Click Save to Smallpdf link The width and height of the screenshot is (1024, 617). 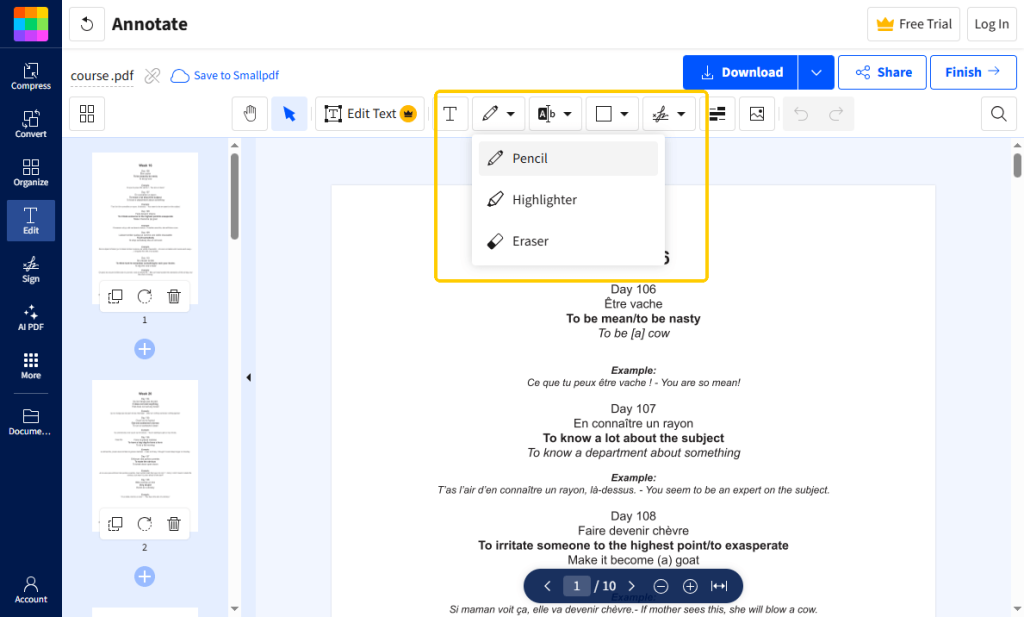point(225,76)
